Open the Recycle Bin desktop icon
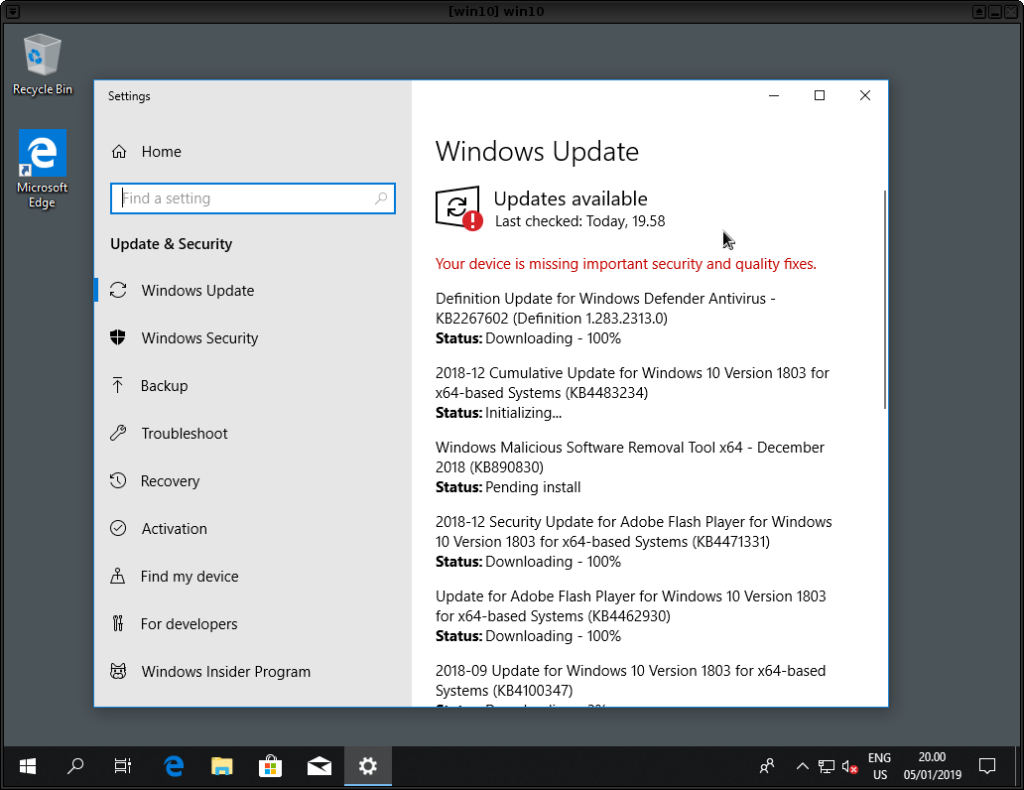 click(42, 65)
